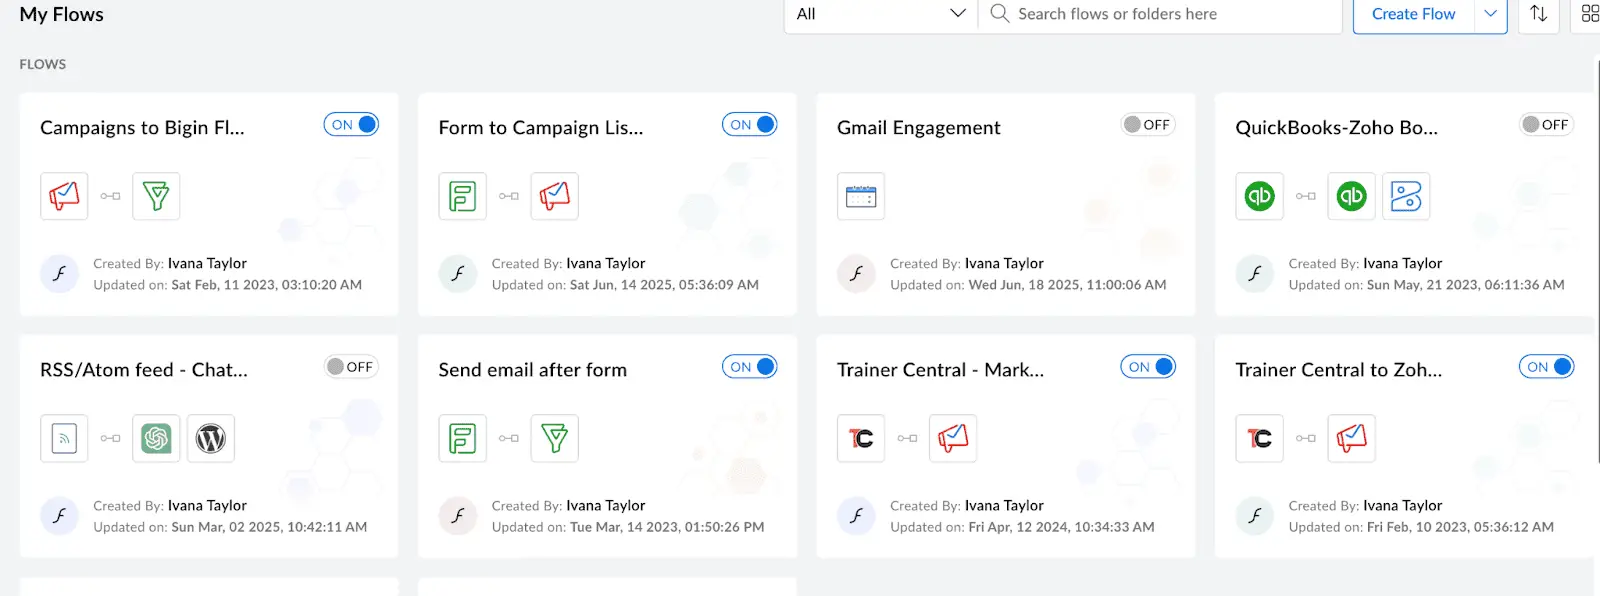
Task: Turn off the Form to Campaign Lis flow
Action: click(749, 125)
